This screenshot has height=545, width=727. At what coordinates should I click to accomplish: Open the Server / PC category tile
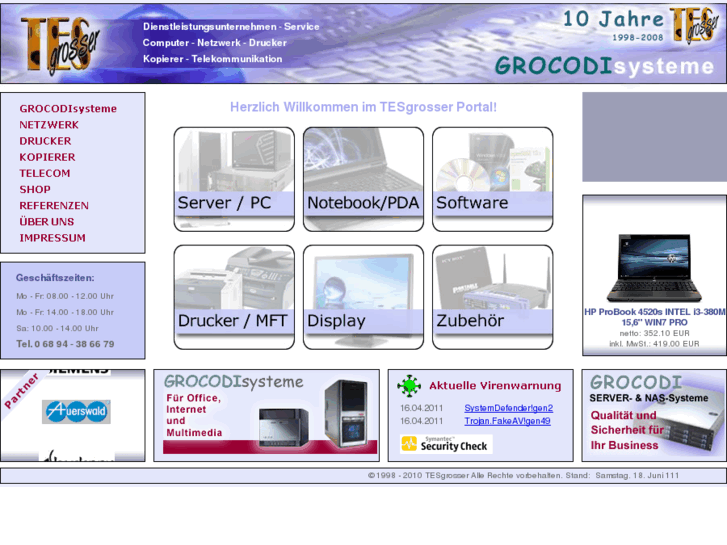(234, 179)
